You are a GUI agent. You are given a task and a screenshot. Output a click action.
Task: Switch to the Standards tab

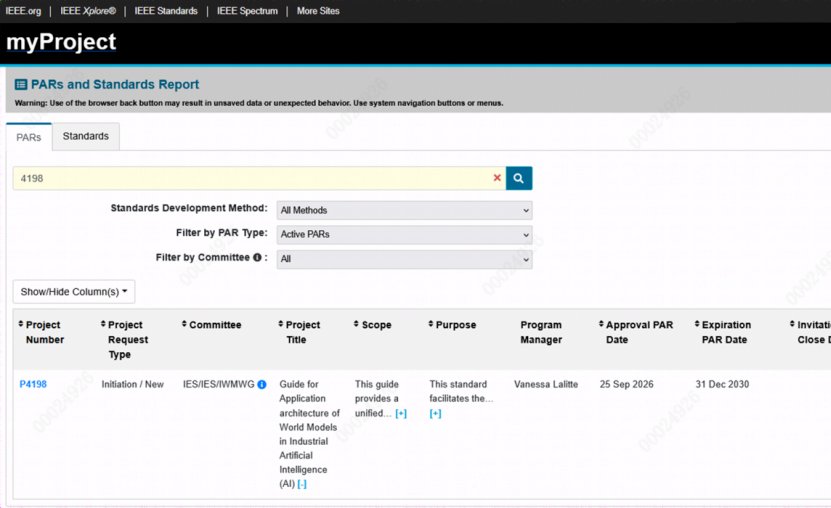pyautogui.click(x=86, y=137)
